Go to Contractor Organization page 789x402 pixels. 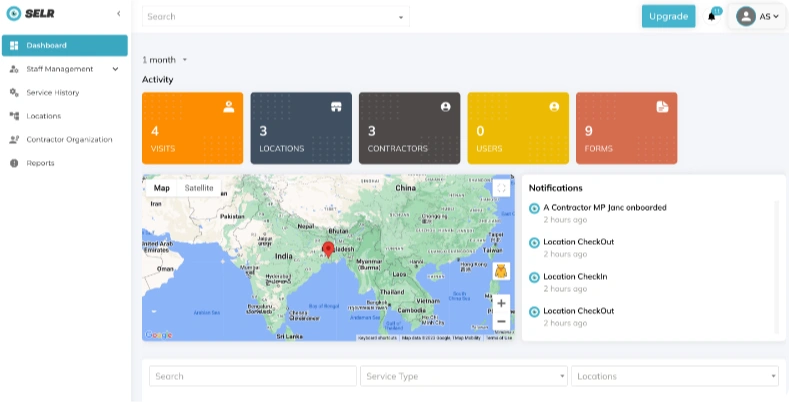click(68, 140)
